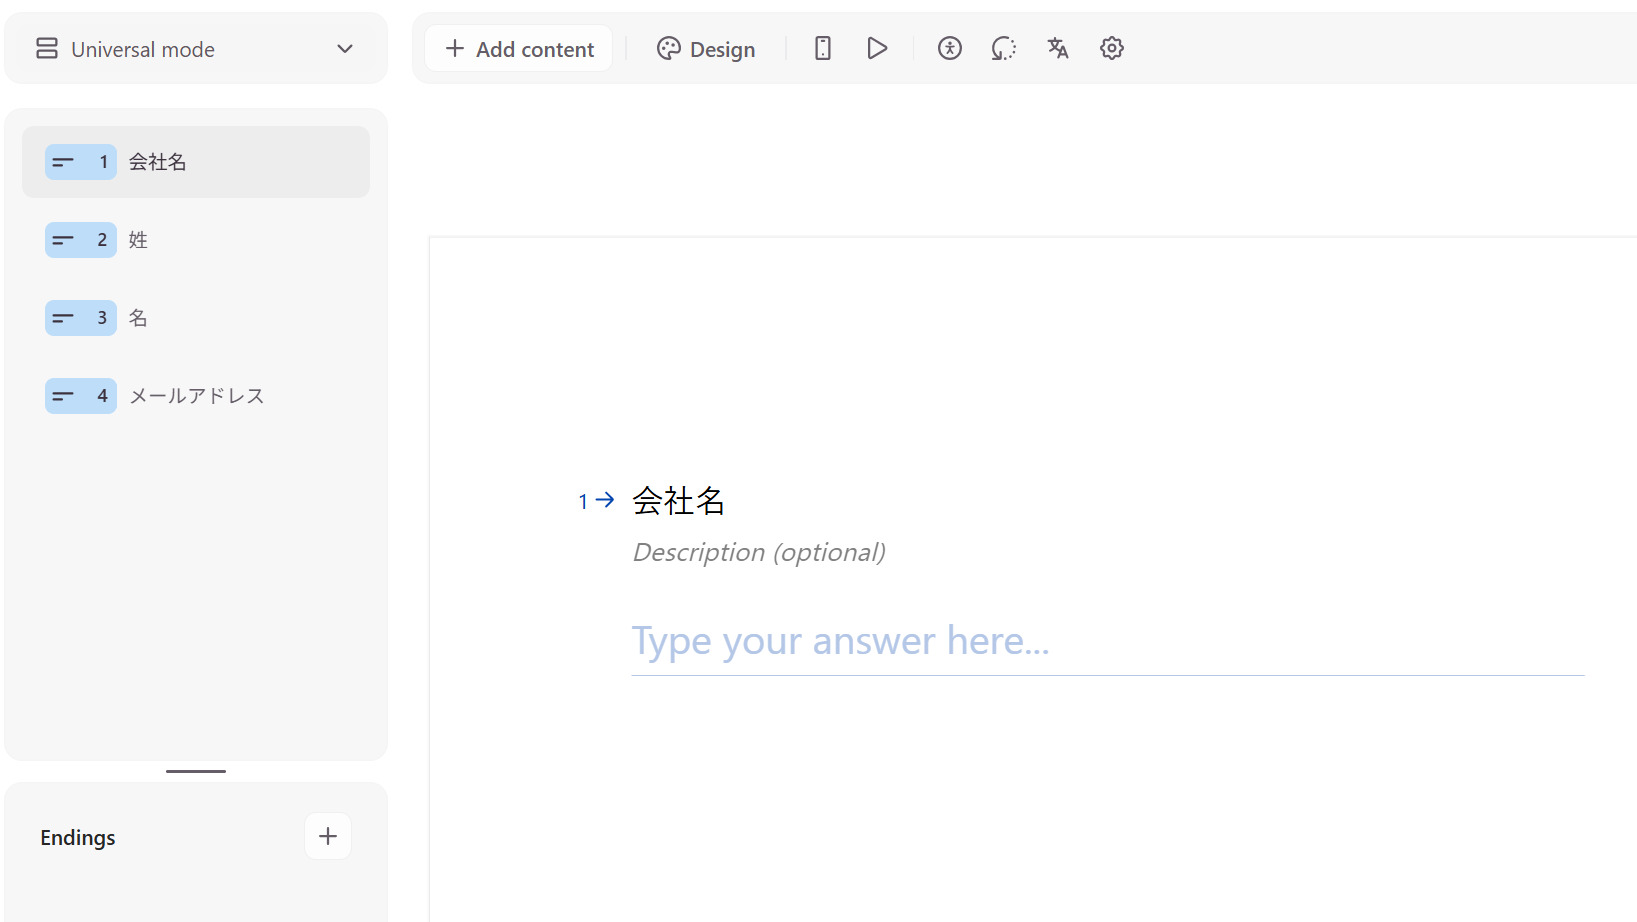This screenshot has width=1637, height=922.
Task: Click the short text icon of question 4
Action: pyautogui.click(x=63, y=396)
